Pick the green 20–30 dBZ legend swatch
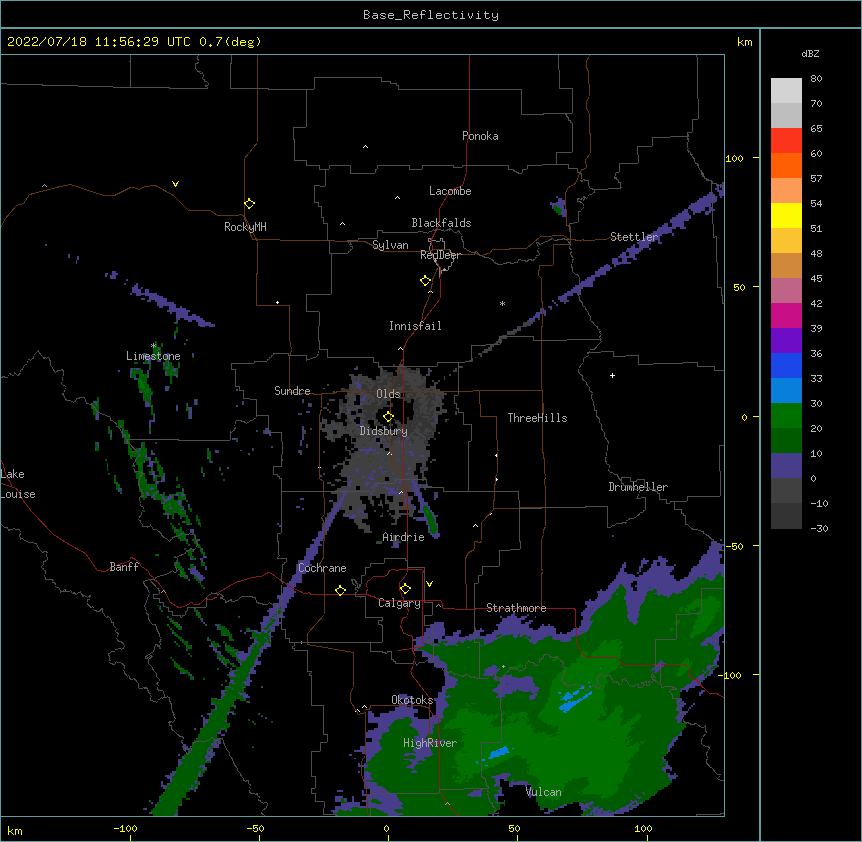The width and height of the screenshot is (862, 842). pyautogui.click(x=786, y=416)
